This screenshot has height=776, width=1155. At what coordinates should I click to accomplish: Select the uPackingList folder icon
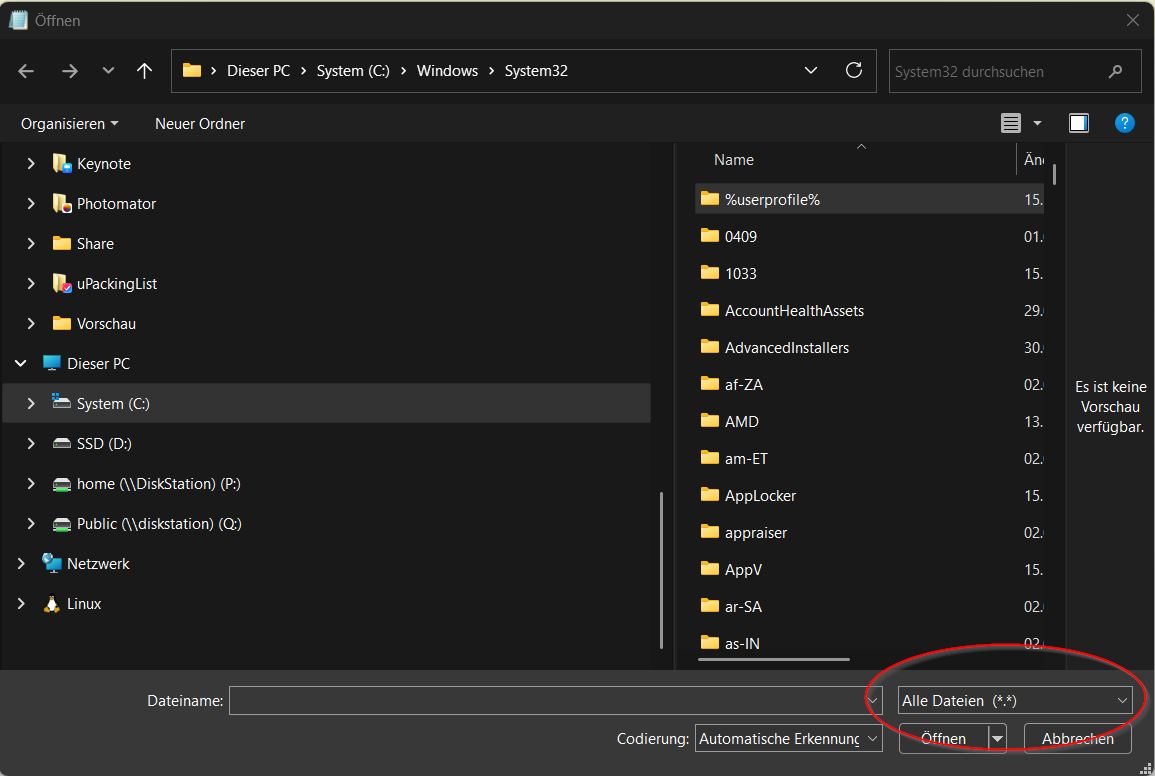click(x=62, y=283)
